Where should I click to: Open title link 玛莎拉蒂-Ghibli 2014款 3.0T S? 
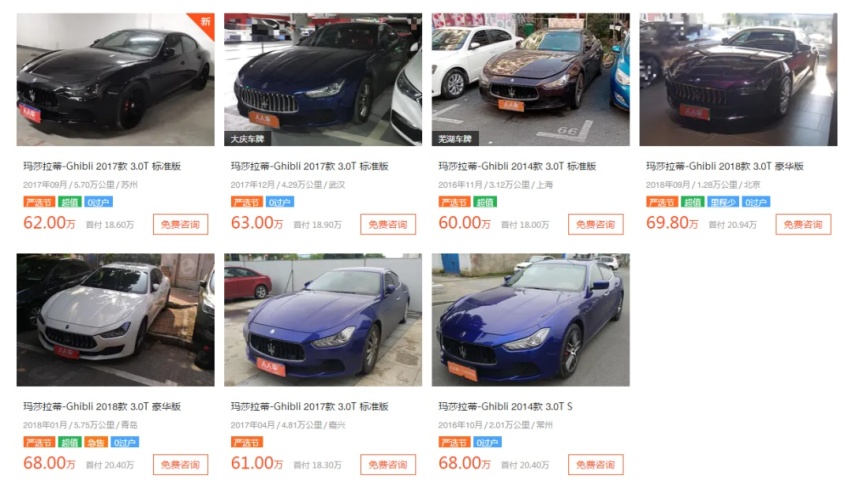505,406
